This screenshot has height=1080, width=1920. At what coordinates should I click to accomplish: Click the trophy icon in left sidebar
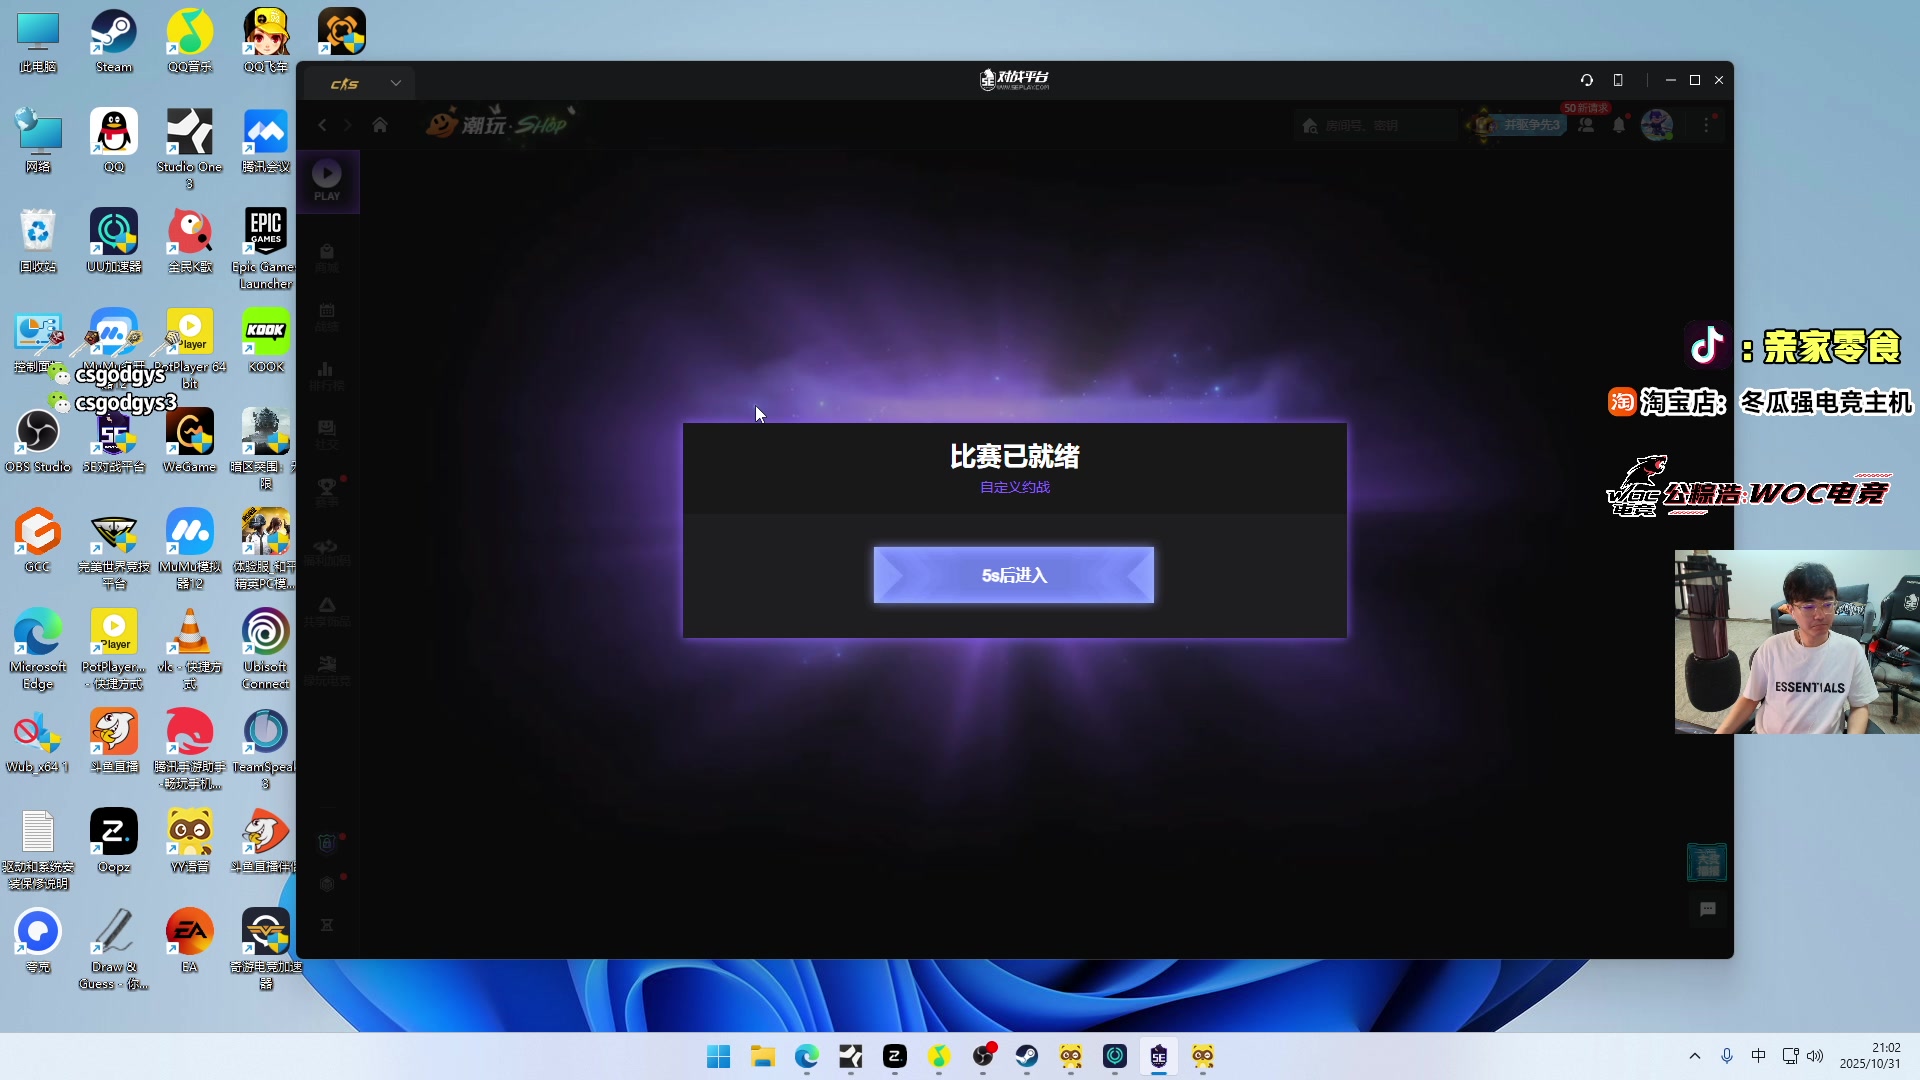click(x=327, y=488)
